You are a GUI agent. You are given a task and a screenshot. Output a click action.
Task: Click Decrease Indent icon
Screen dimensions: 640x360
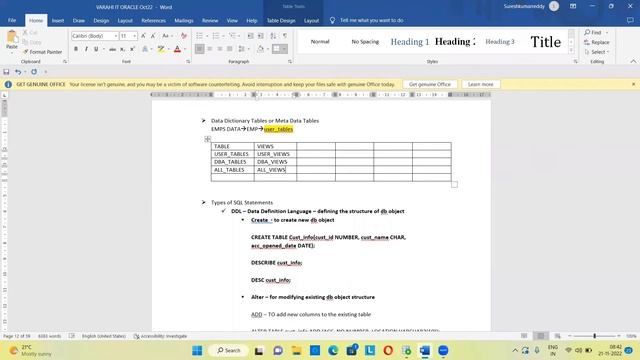click(x=251, y=36)
